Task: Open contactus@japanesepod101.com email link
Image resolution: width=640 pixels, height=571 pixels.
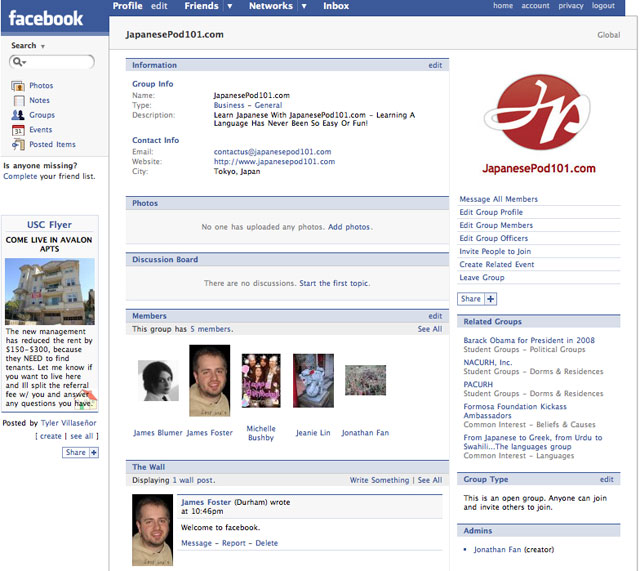Action: coord(272,151)
